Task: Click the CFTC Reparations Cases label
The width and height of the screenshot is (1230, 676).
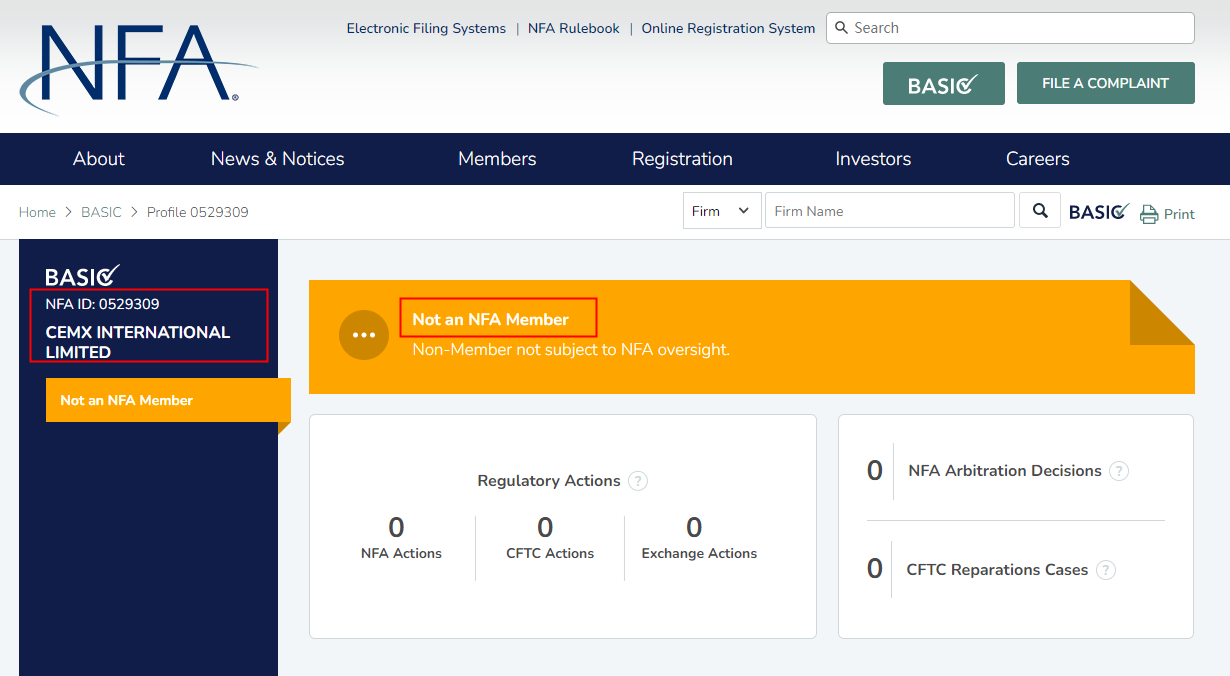Action: (997, 570)
